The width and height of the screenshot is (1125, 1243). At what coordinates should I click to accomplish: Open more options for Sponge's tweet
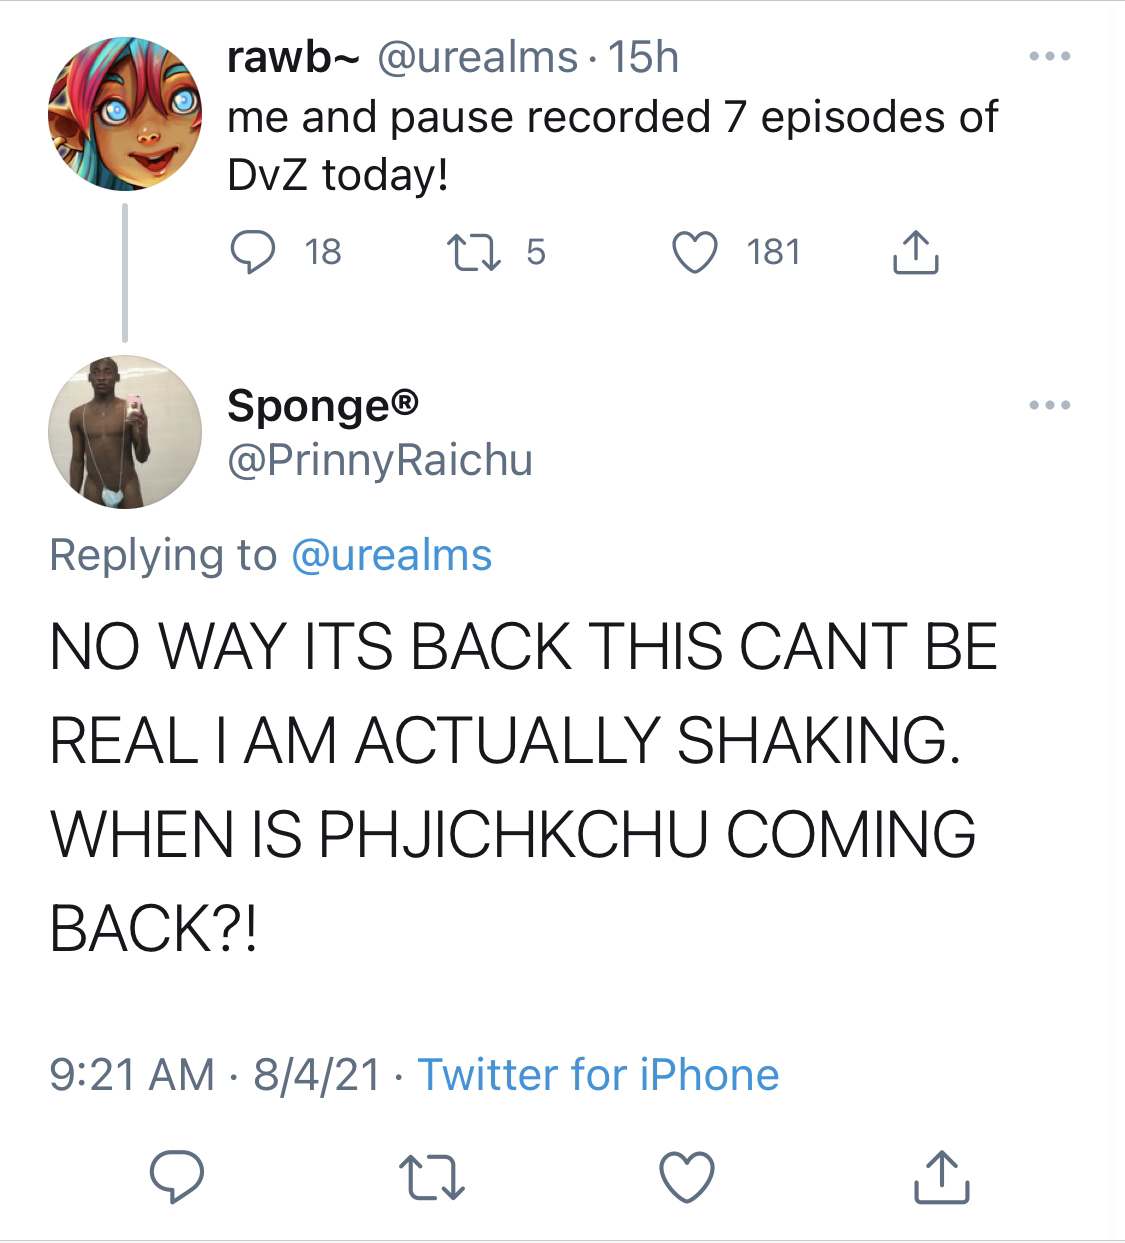(x=1051, y=405)
